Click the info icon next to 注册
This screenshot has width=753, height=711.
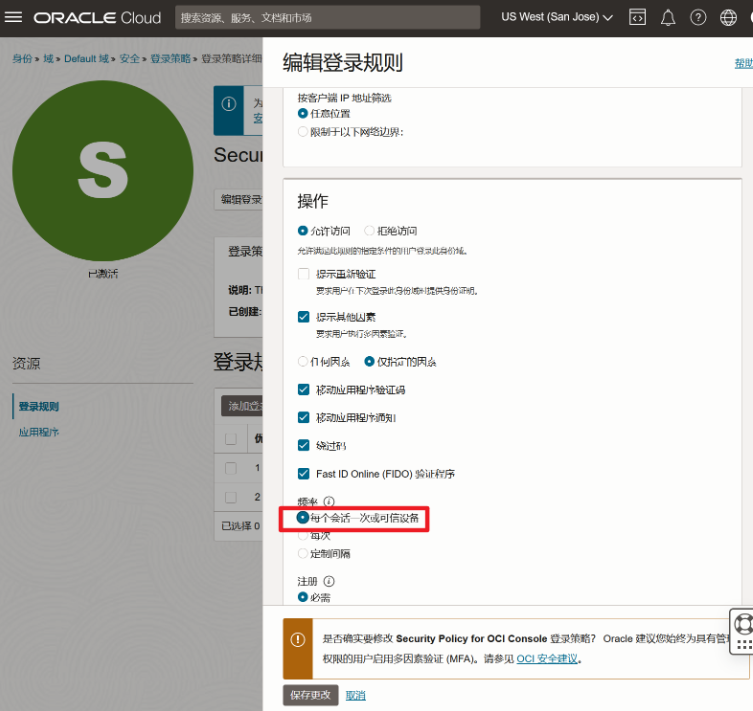[329, 580]
